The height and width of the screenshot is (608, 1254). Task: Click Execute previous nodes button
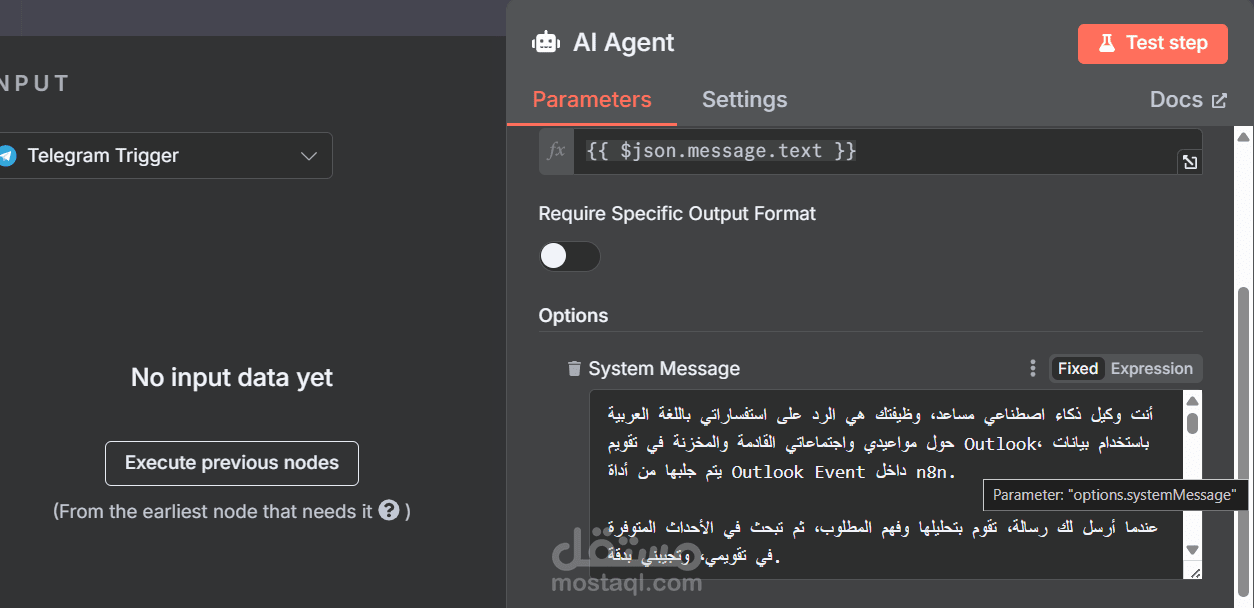point(232,463)
